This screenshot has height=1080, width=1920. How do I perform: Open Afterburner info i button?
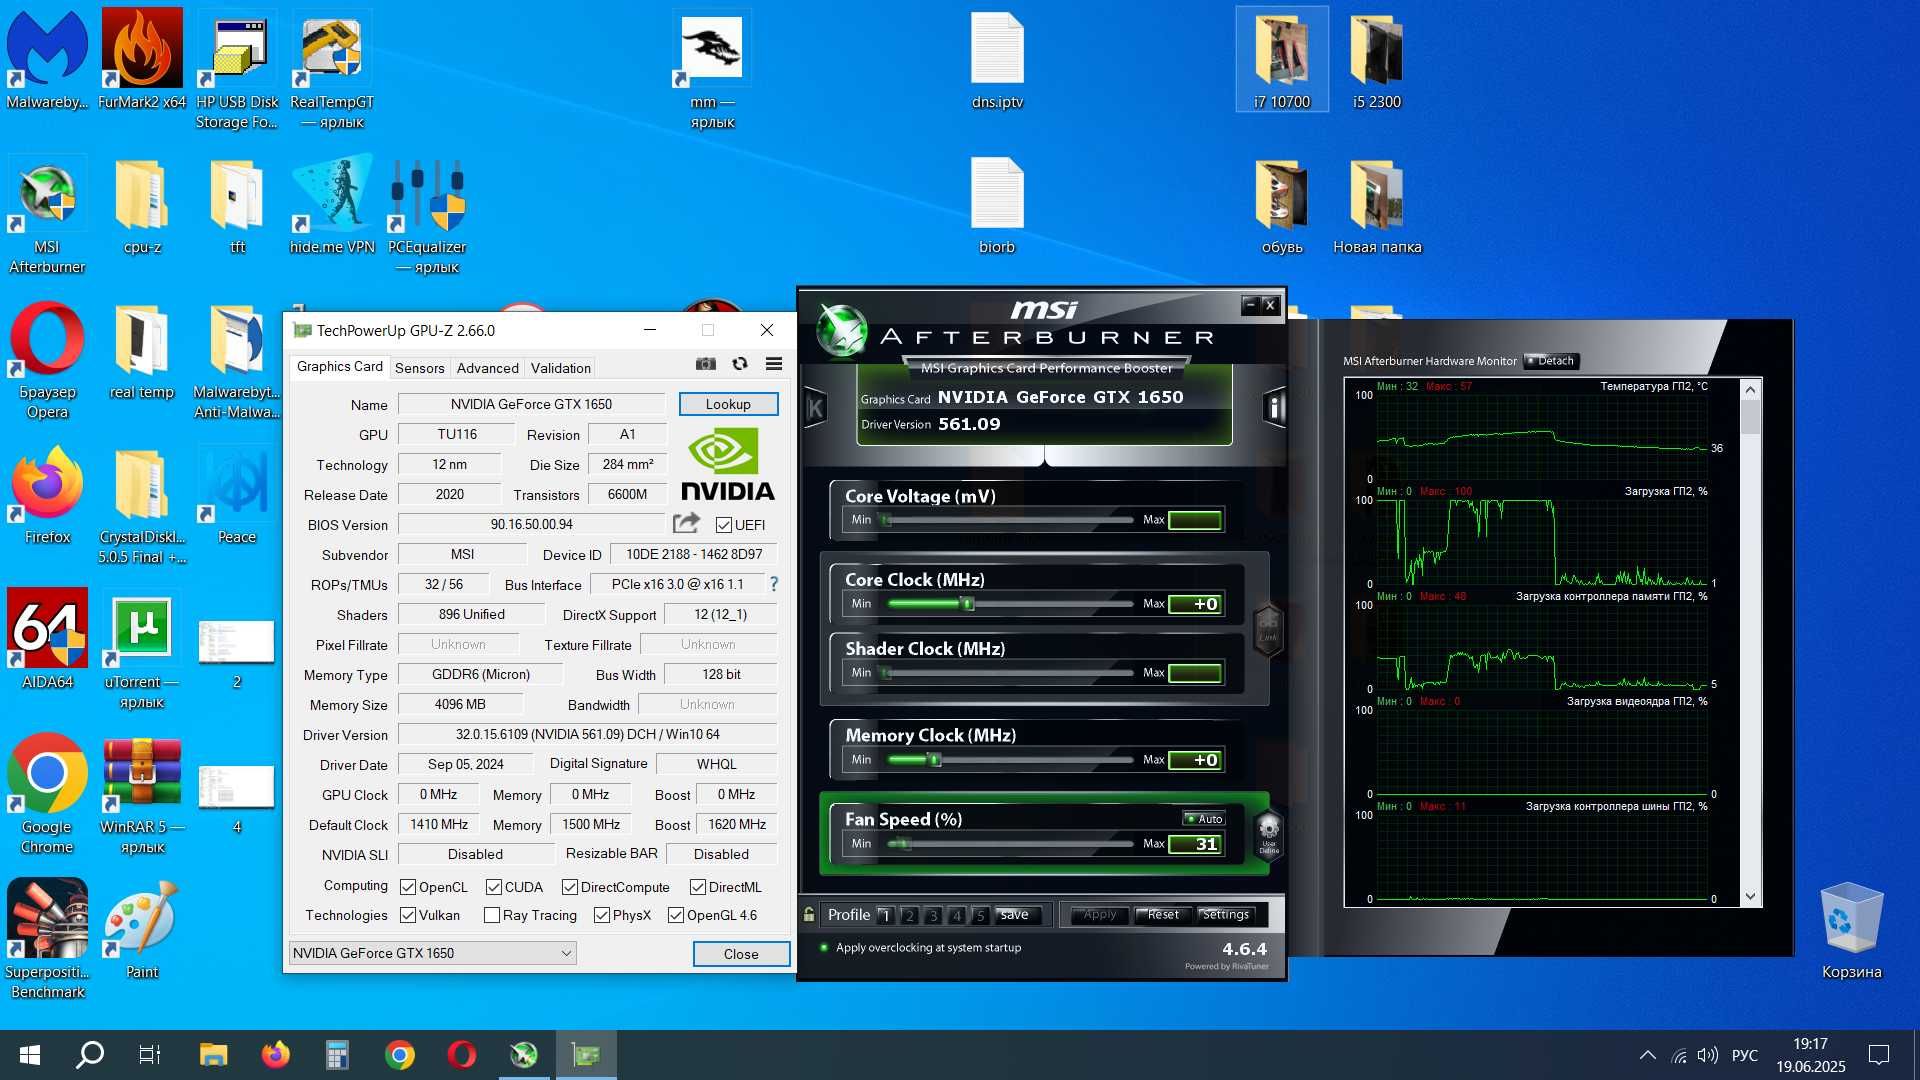(x=1274, y=407)
